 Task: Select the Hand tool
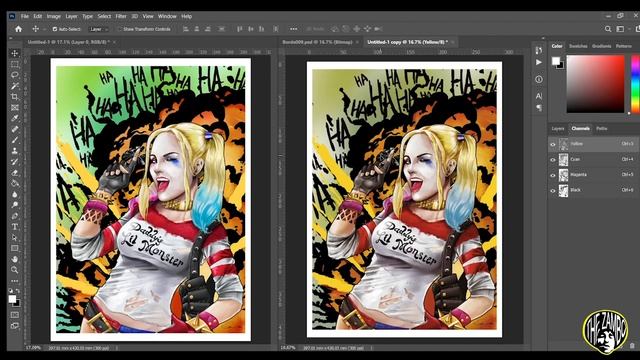(x=15, y=259)
